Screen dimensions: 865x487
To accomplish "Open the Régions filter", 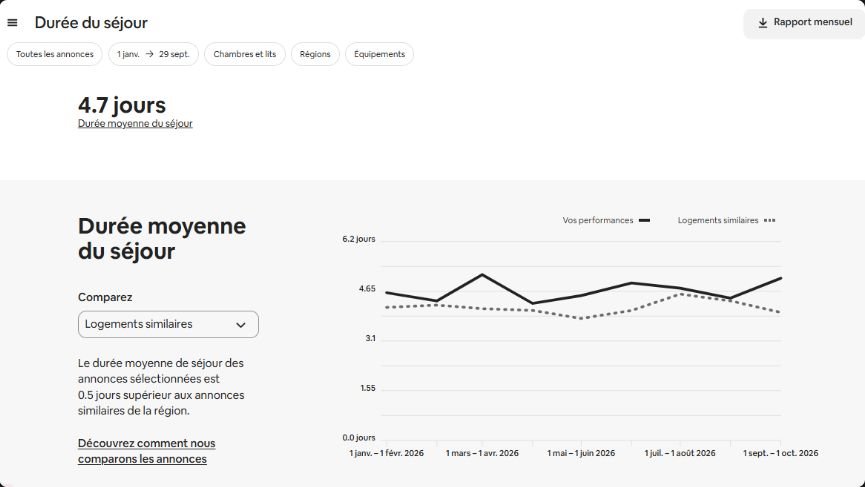I will click(315, 54).
